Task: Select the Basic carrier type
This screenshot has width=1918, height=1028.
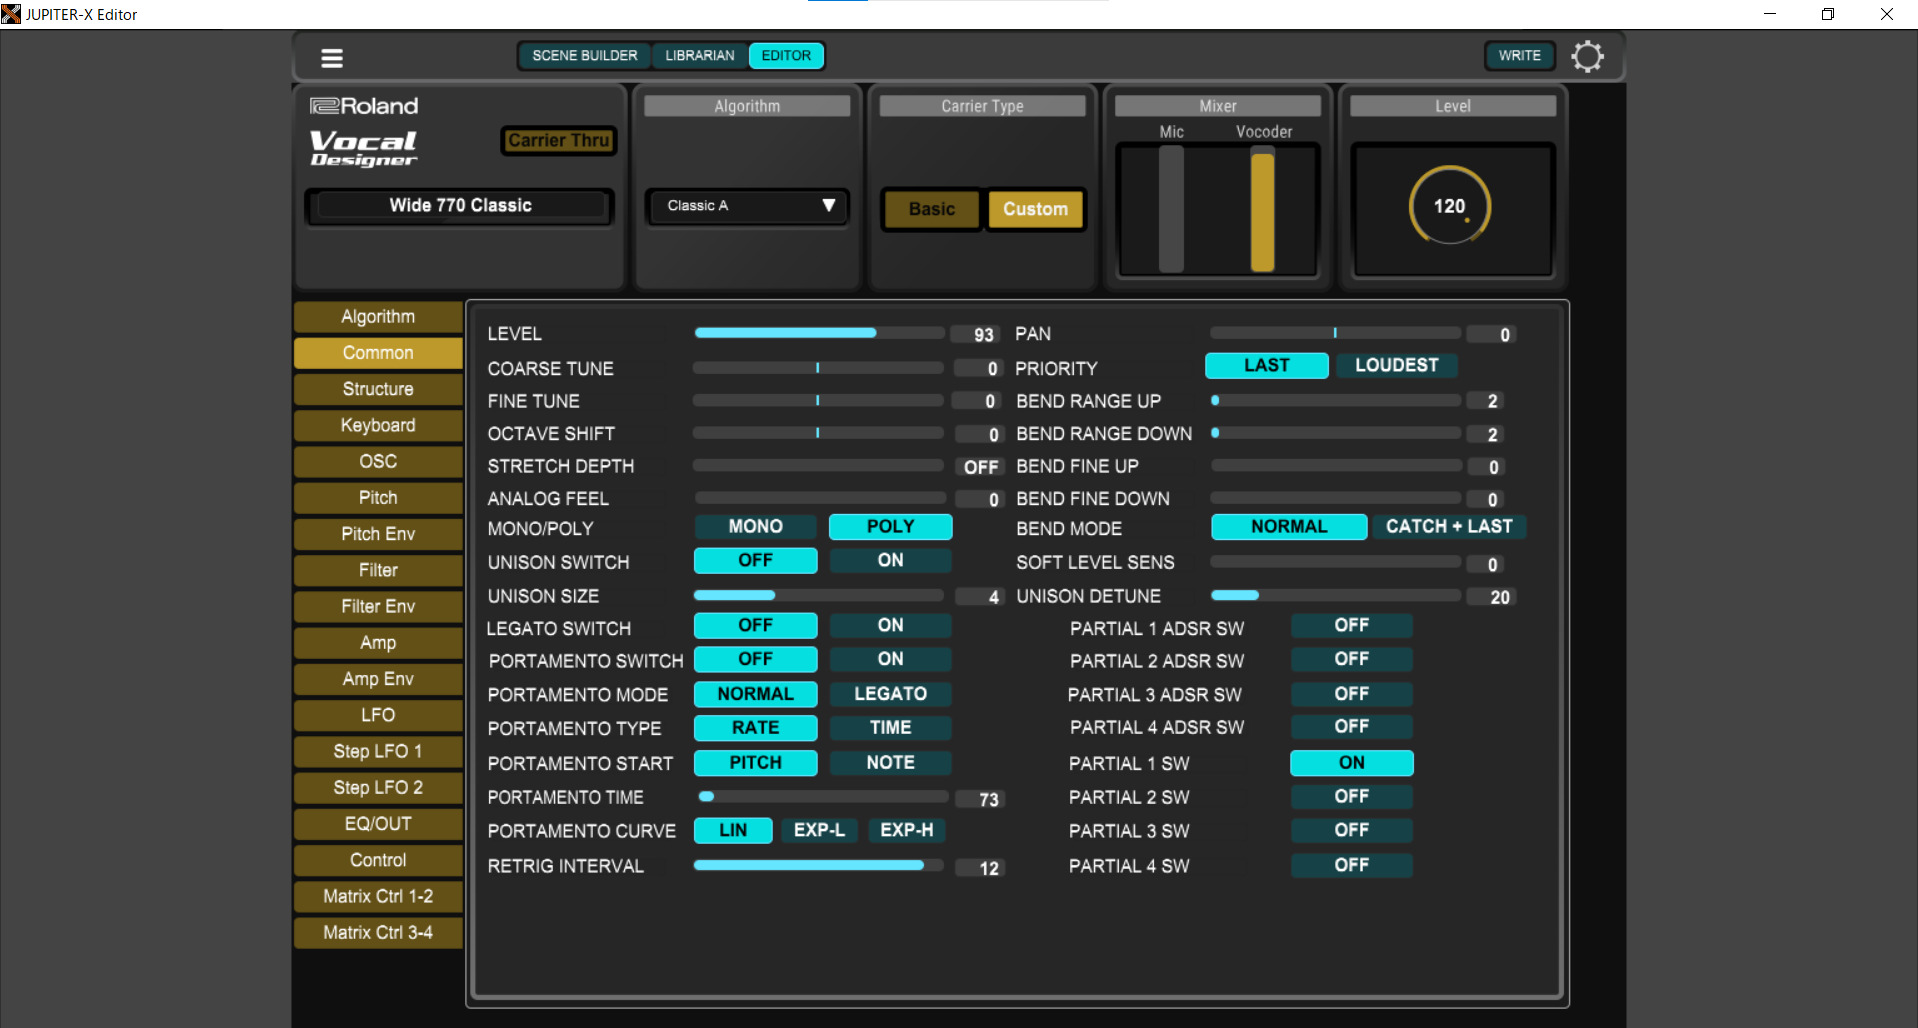Action: [932, 209]
